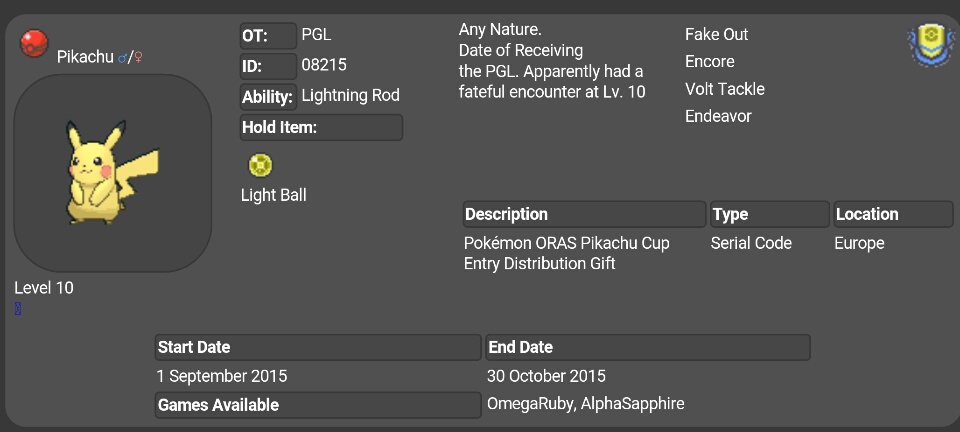
Task: Click the Location column header
Action: (x=893, y=214)
